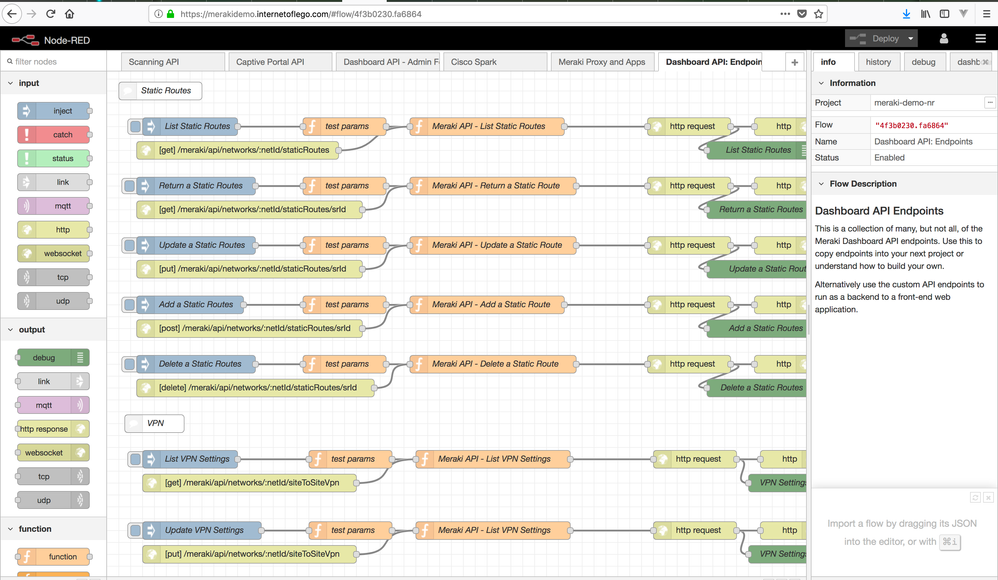Image resolution: width=998 pixels, height=580 pixels.
Task: Collapse the input palette category
Action: tap(10, 83)
